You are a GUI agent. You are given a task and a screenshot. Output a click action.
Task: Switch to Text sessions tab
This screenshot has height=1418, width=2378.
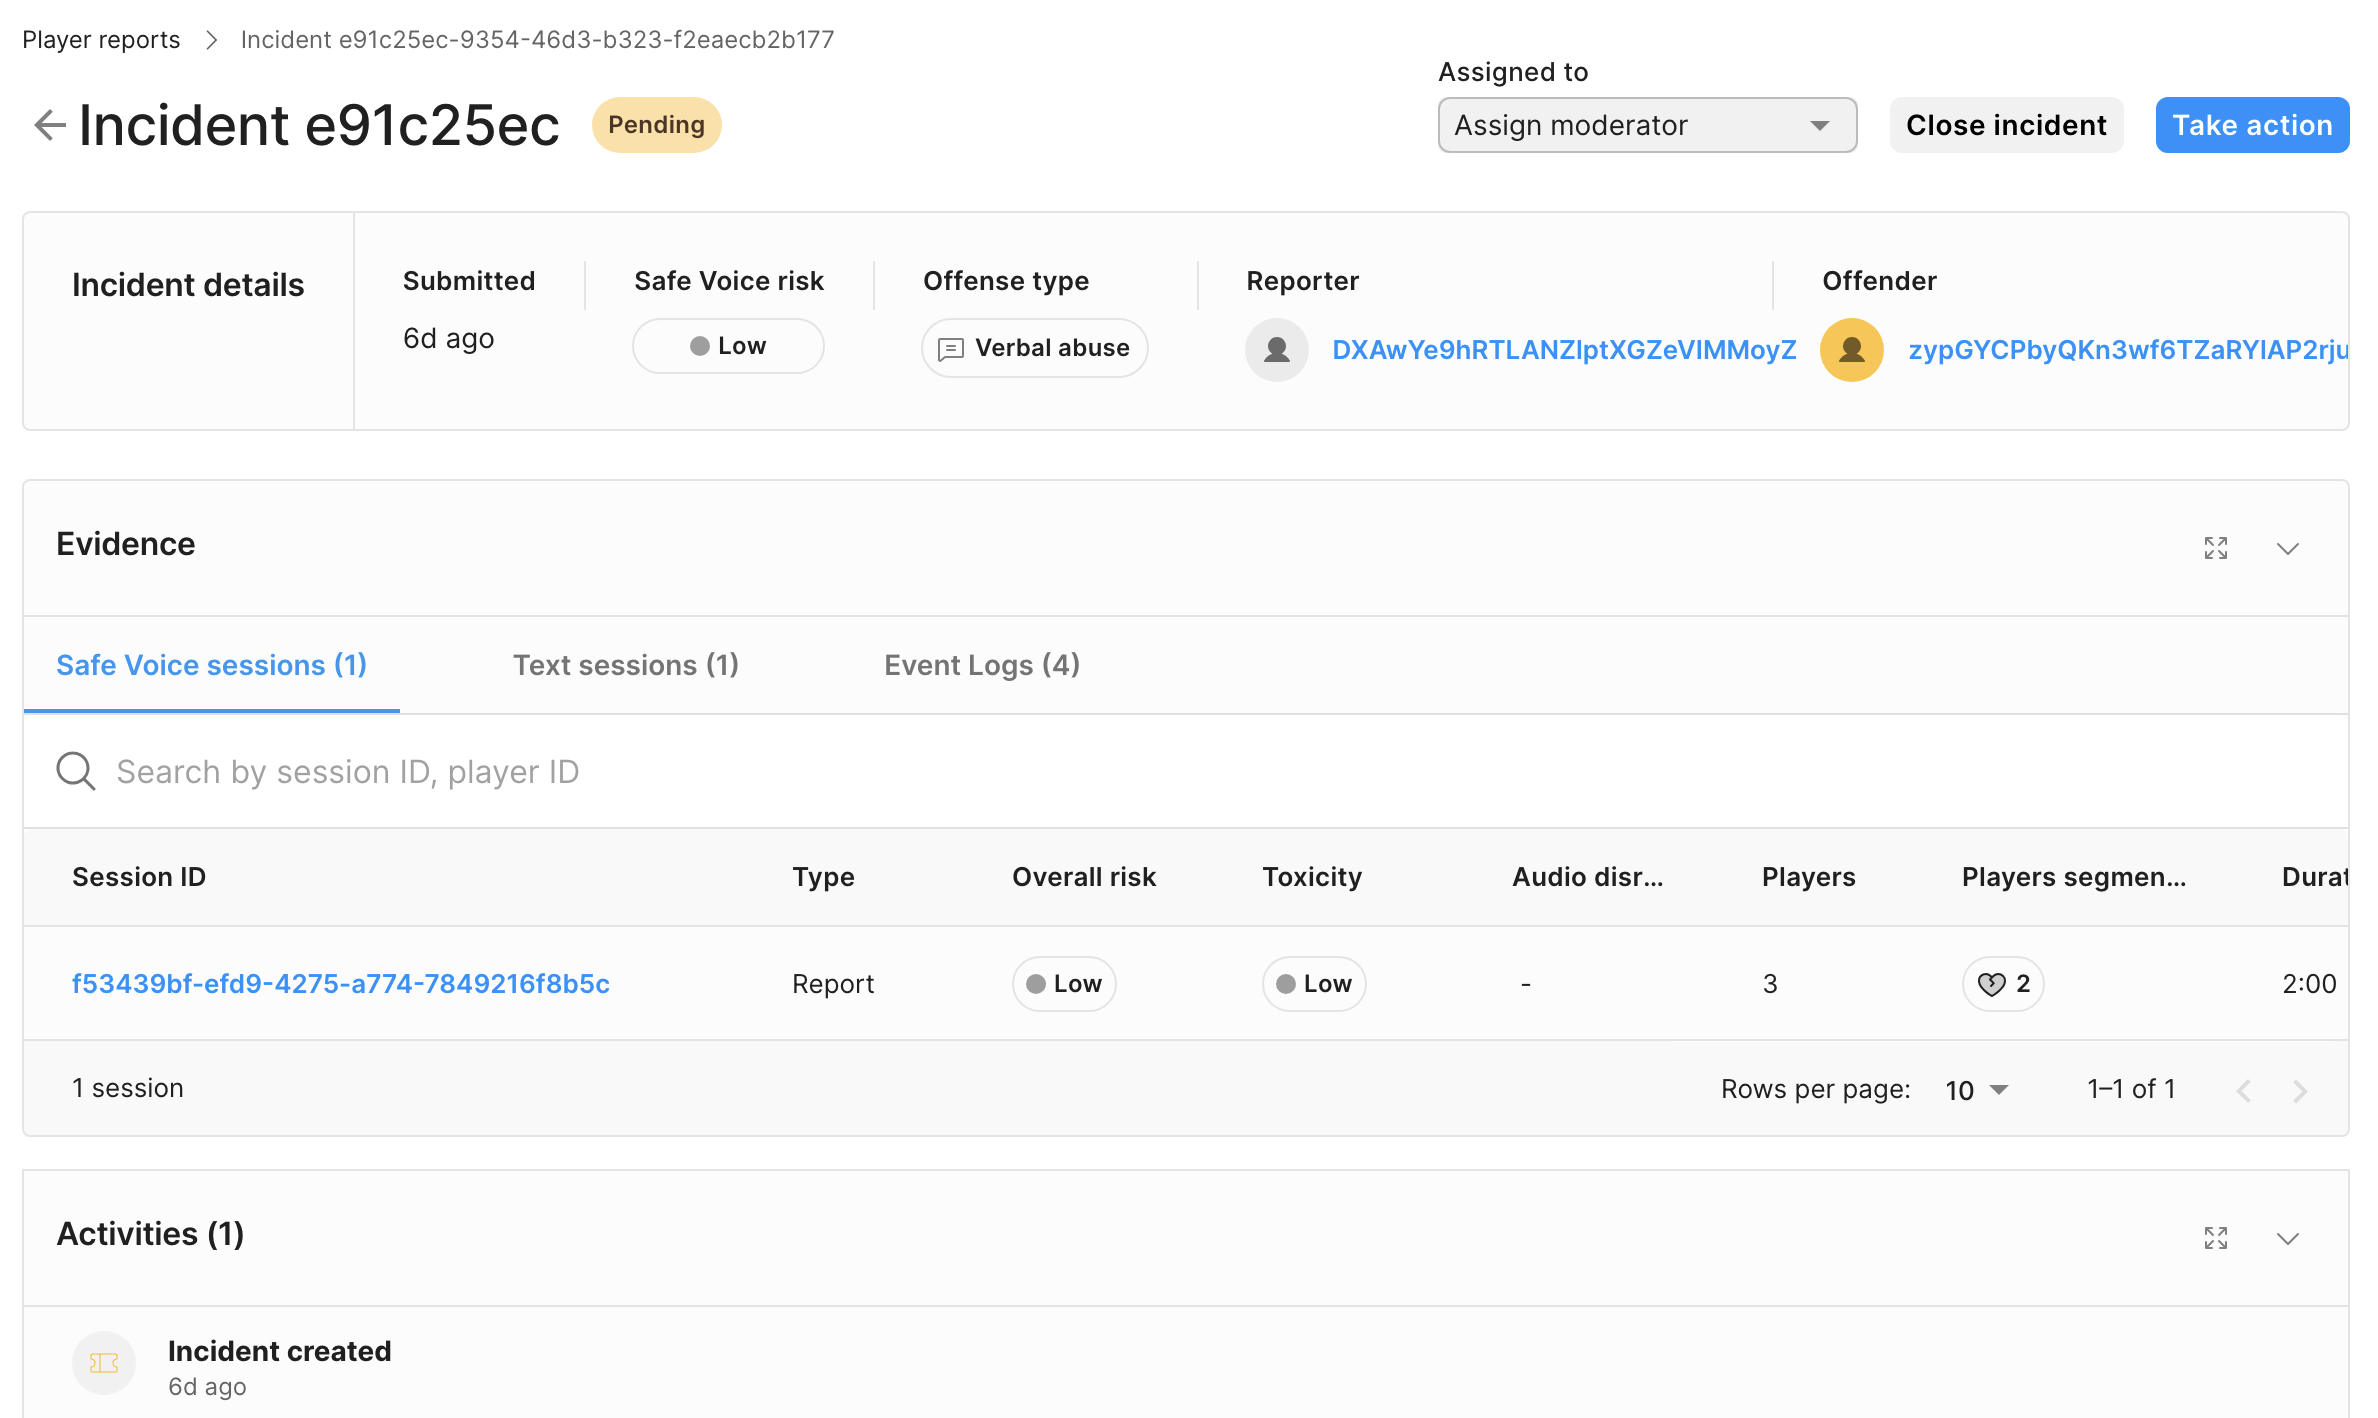(x=625, y=665)
